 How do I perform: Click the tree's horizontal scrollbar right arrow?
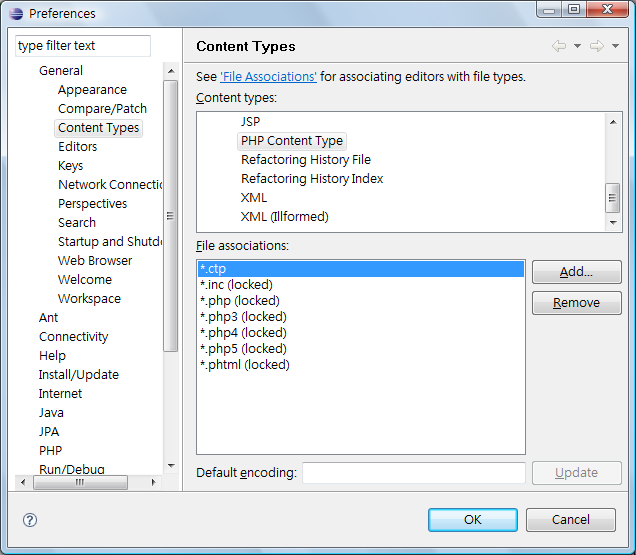tap(154, 482)
